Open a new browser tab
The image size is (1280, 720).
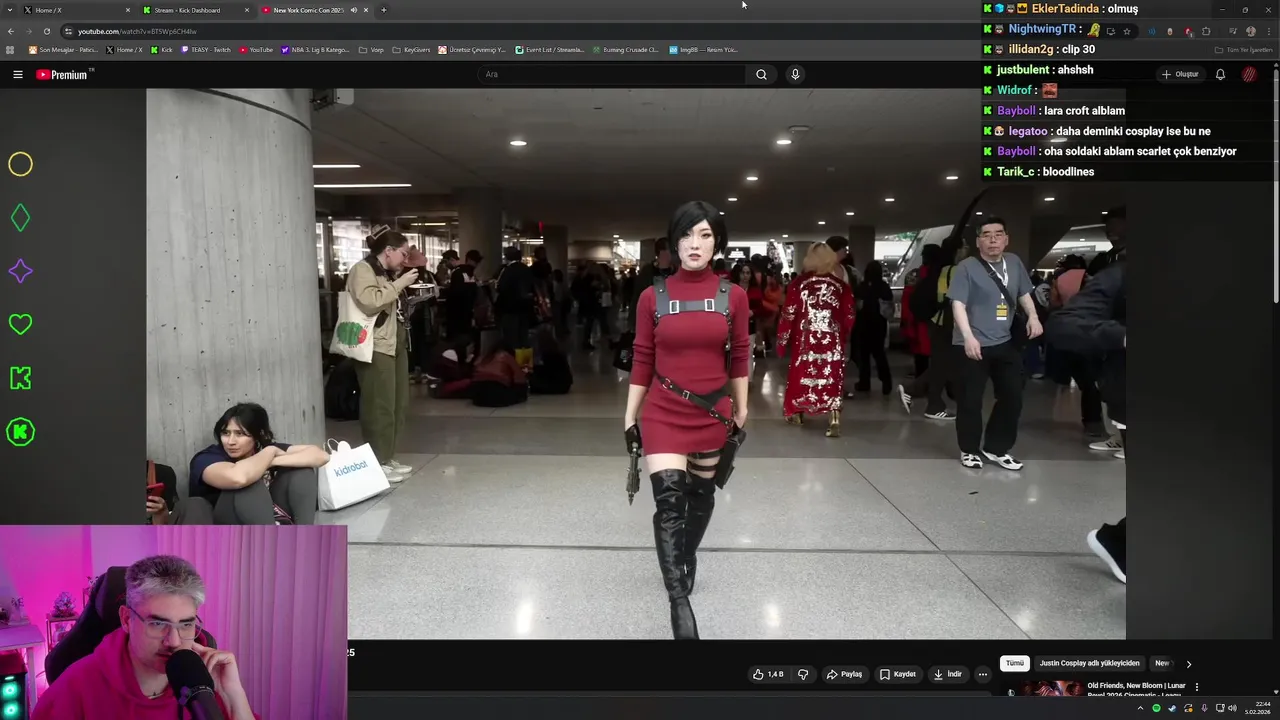click(x=384, y=10)
